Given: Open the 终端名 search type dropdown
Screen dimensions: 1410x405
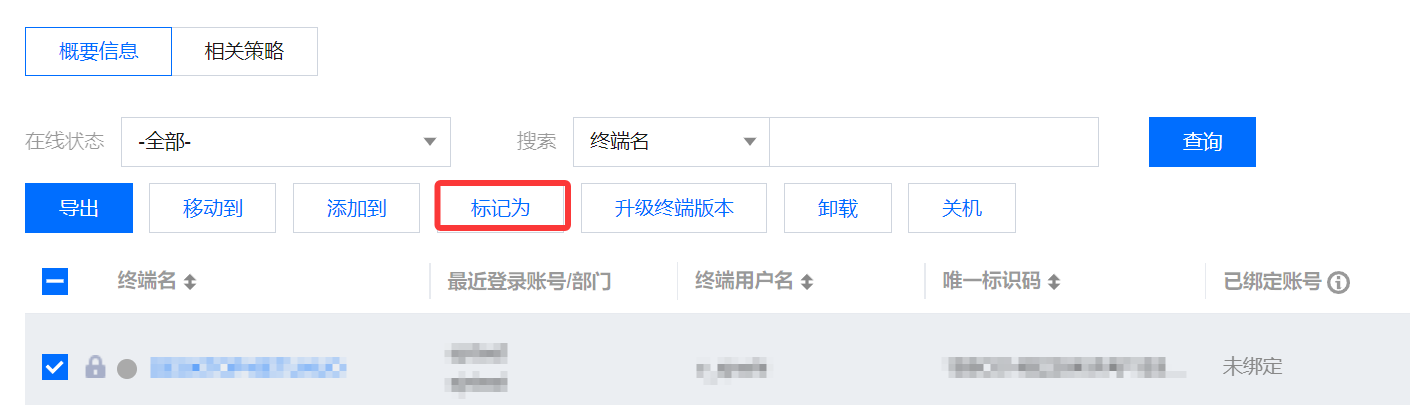Looking at the screenshot, I should click(x=671, y=142).
